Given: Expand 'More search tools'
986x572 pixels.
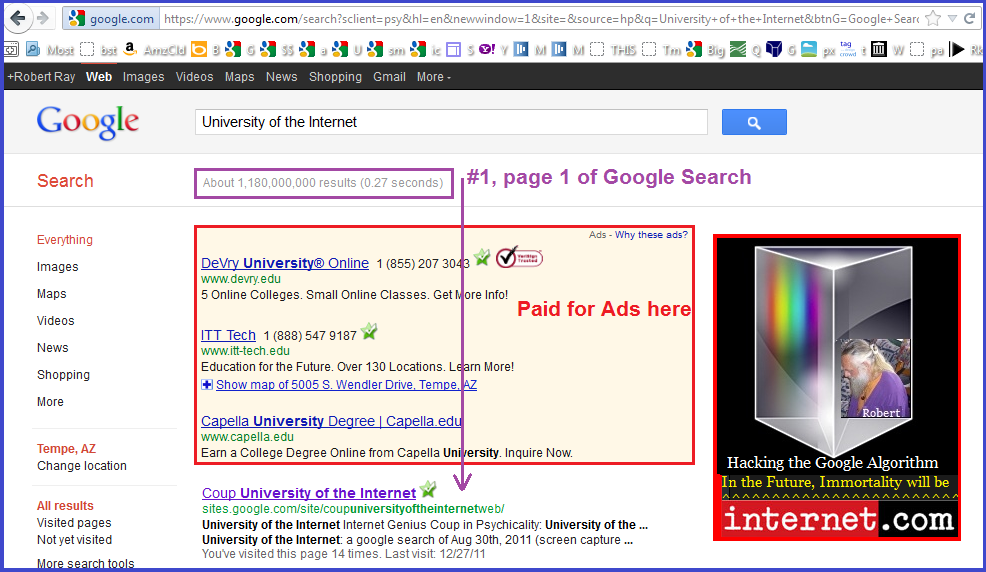Looking at the screenshot, I should point(86,563).
